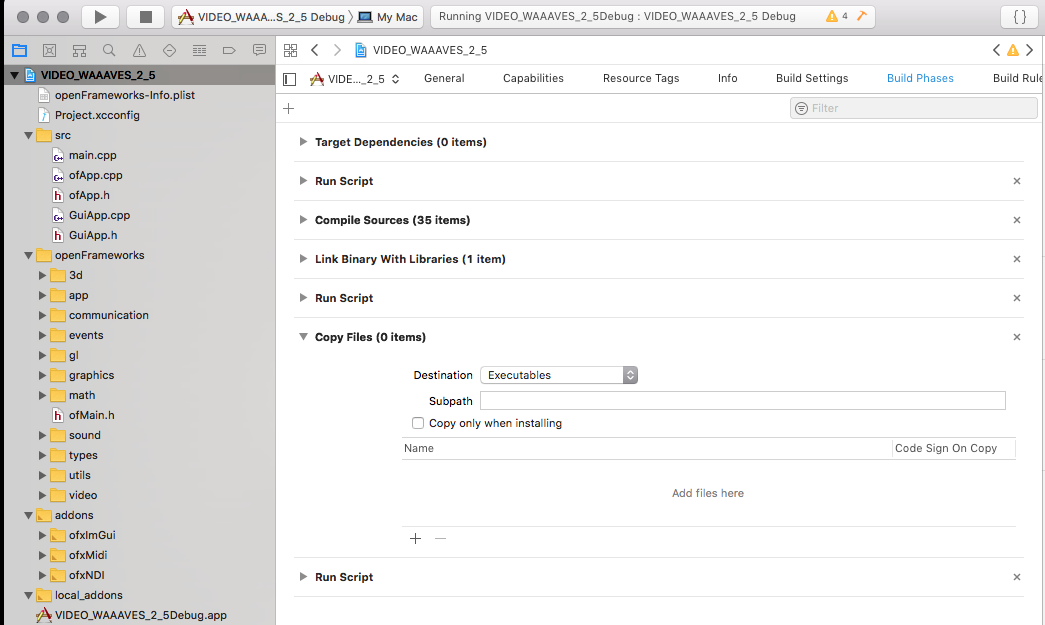1045x625 pixels.
Task: Click the warning count indicator in activity bar
Action: 836,16
